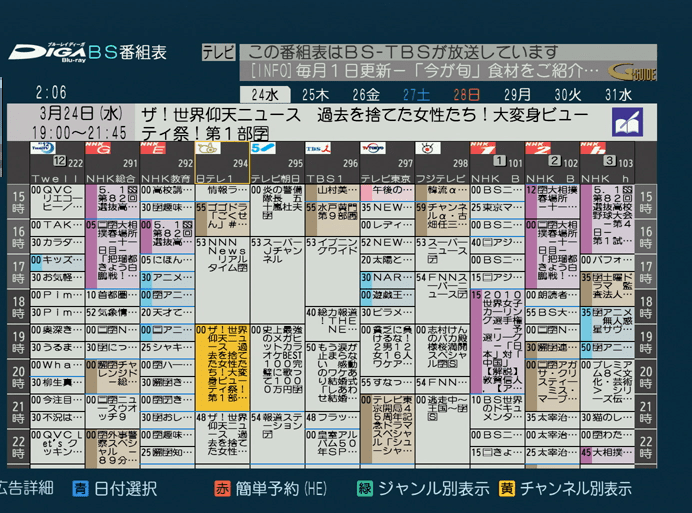Select 55 水戸黄門 第9部 program
692x513 pixels.
click(x=332, y=219)
